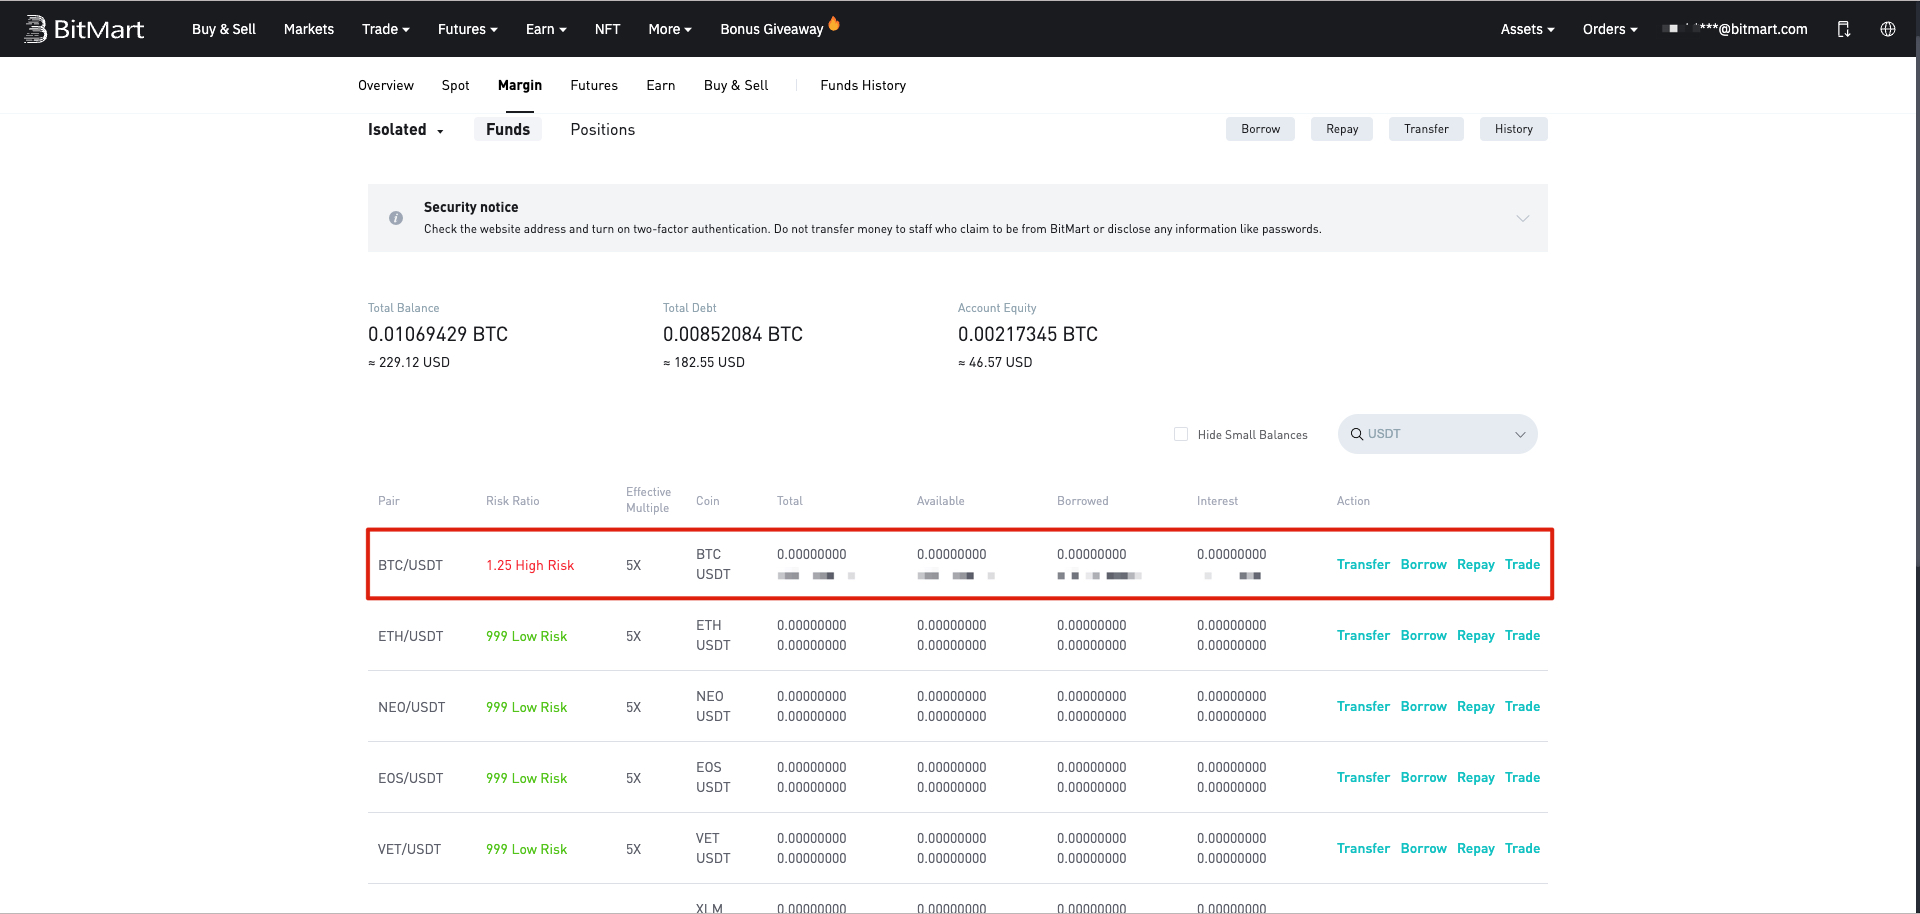The image size is (1920, 914).
Task: Click Repay in NEO/USDT row
Action: (1476, 707)
